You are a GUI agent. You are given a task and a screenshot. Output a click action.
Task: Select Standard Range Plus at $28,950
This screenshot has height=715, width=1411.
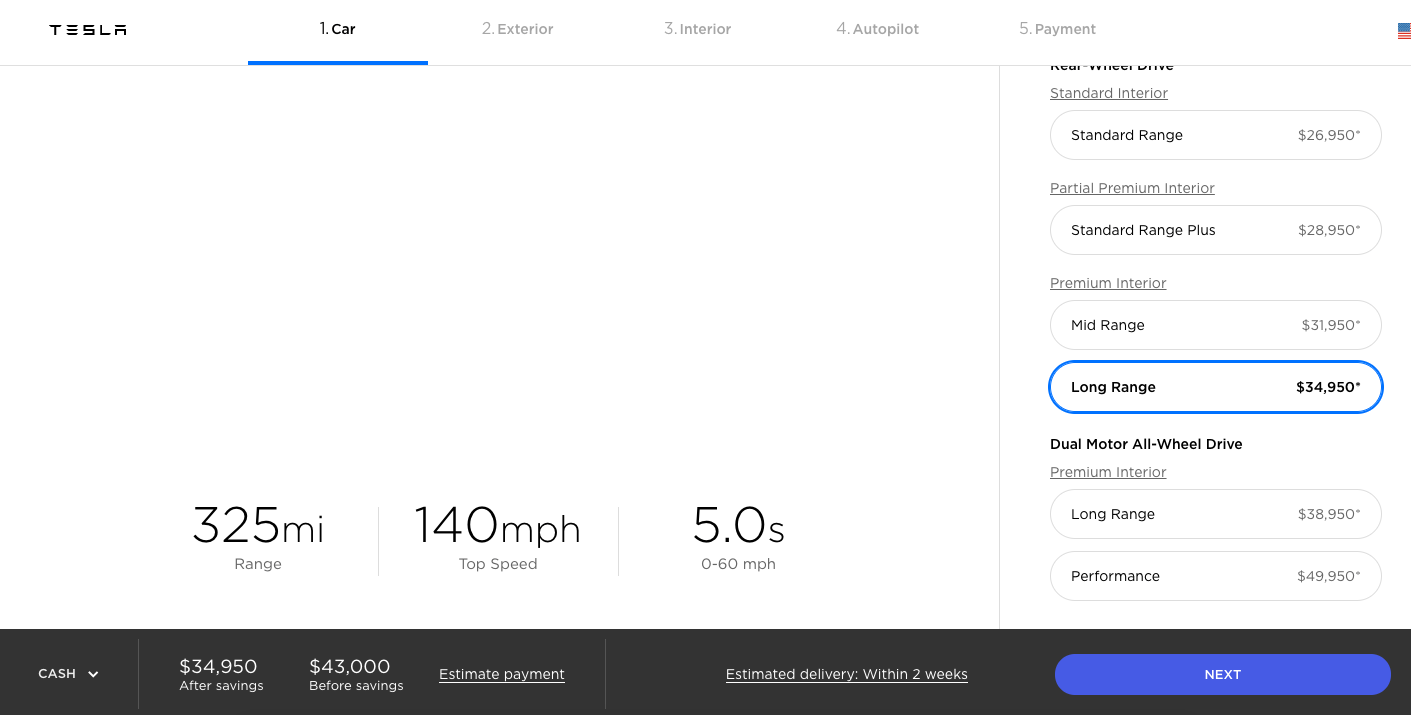click(x=1216, y=230)
